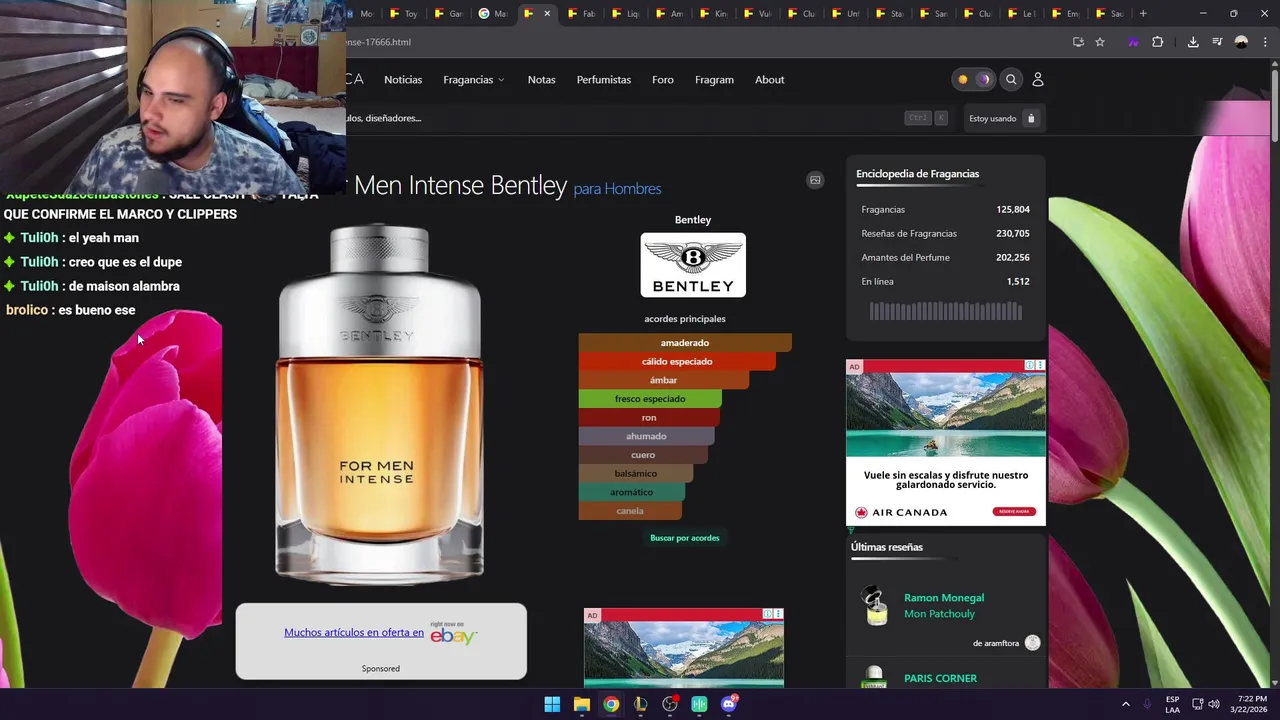Open the eBay offers sponsored link
The width and height of the screenshot is (1280, 720).
(x=354, y=632)
